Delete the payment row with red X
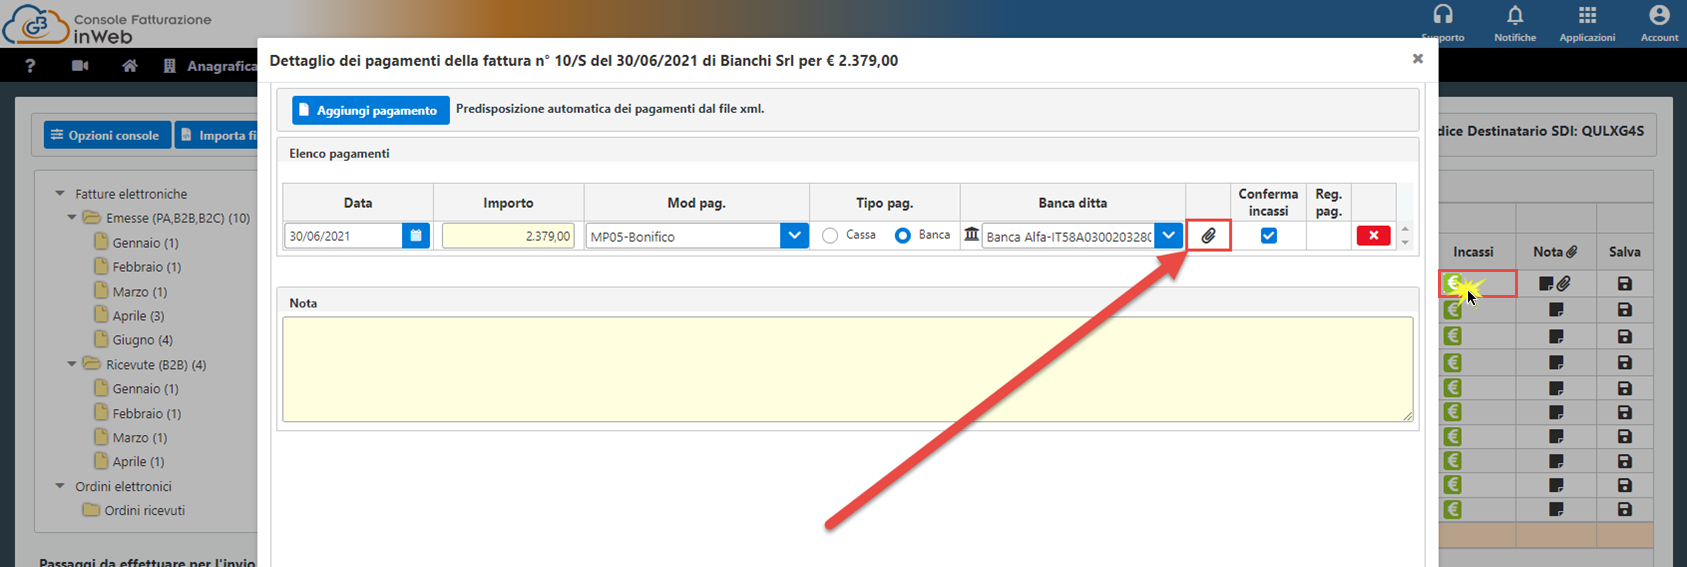The width and height of the screenshot is (1687, 567). tap(1373, 236)
